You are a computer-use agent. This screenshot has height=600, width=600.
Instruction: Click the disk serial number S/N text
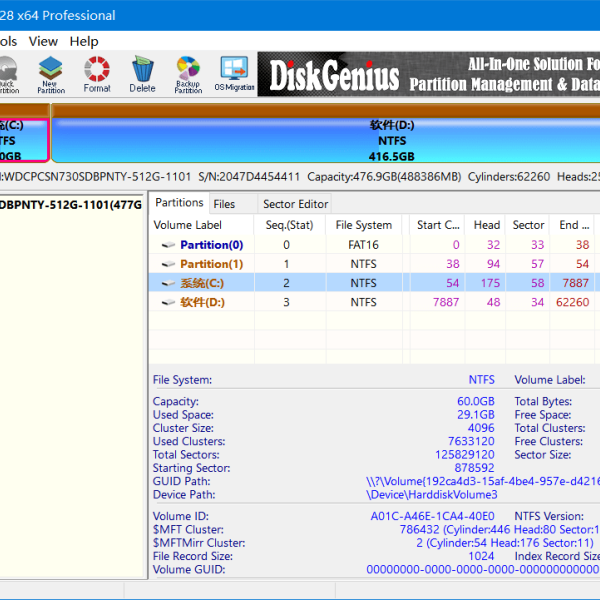pyautogui.click(x=249, y=177)
